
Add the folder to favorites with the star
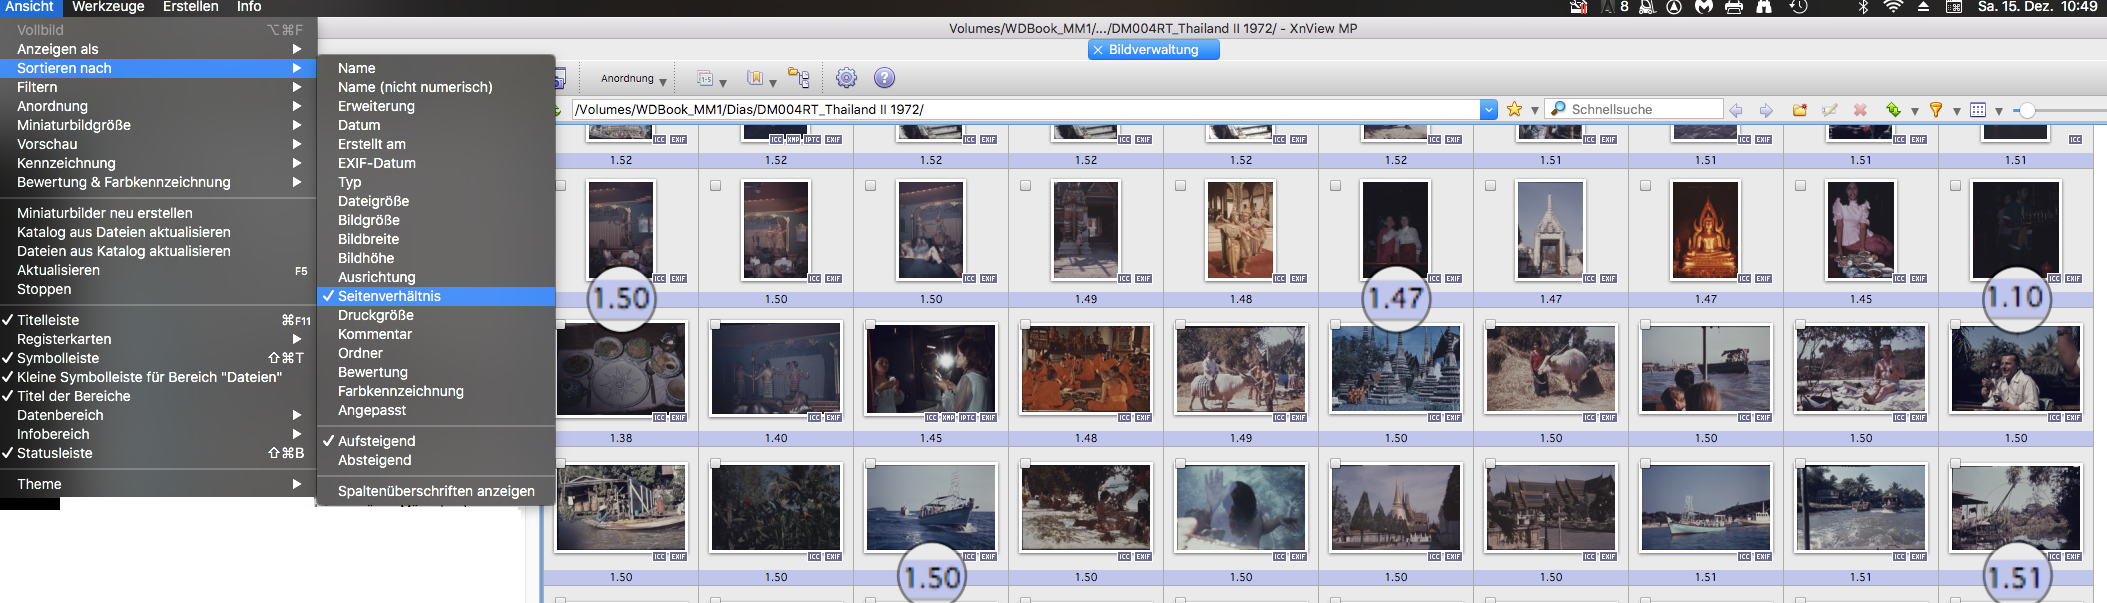tap(1514, 109)
